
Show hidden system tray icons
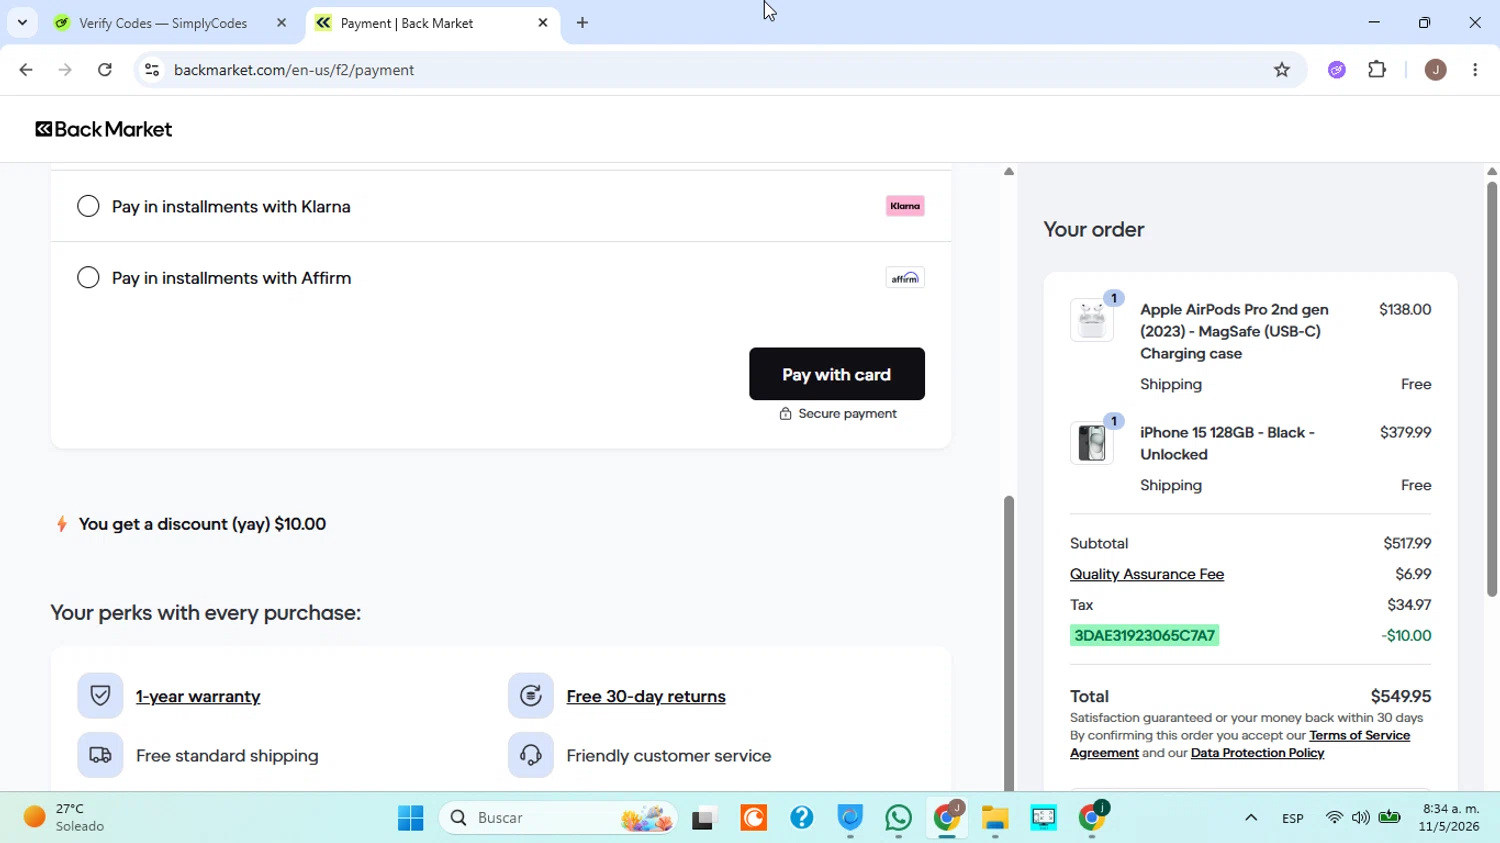coord(1251,818)
